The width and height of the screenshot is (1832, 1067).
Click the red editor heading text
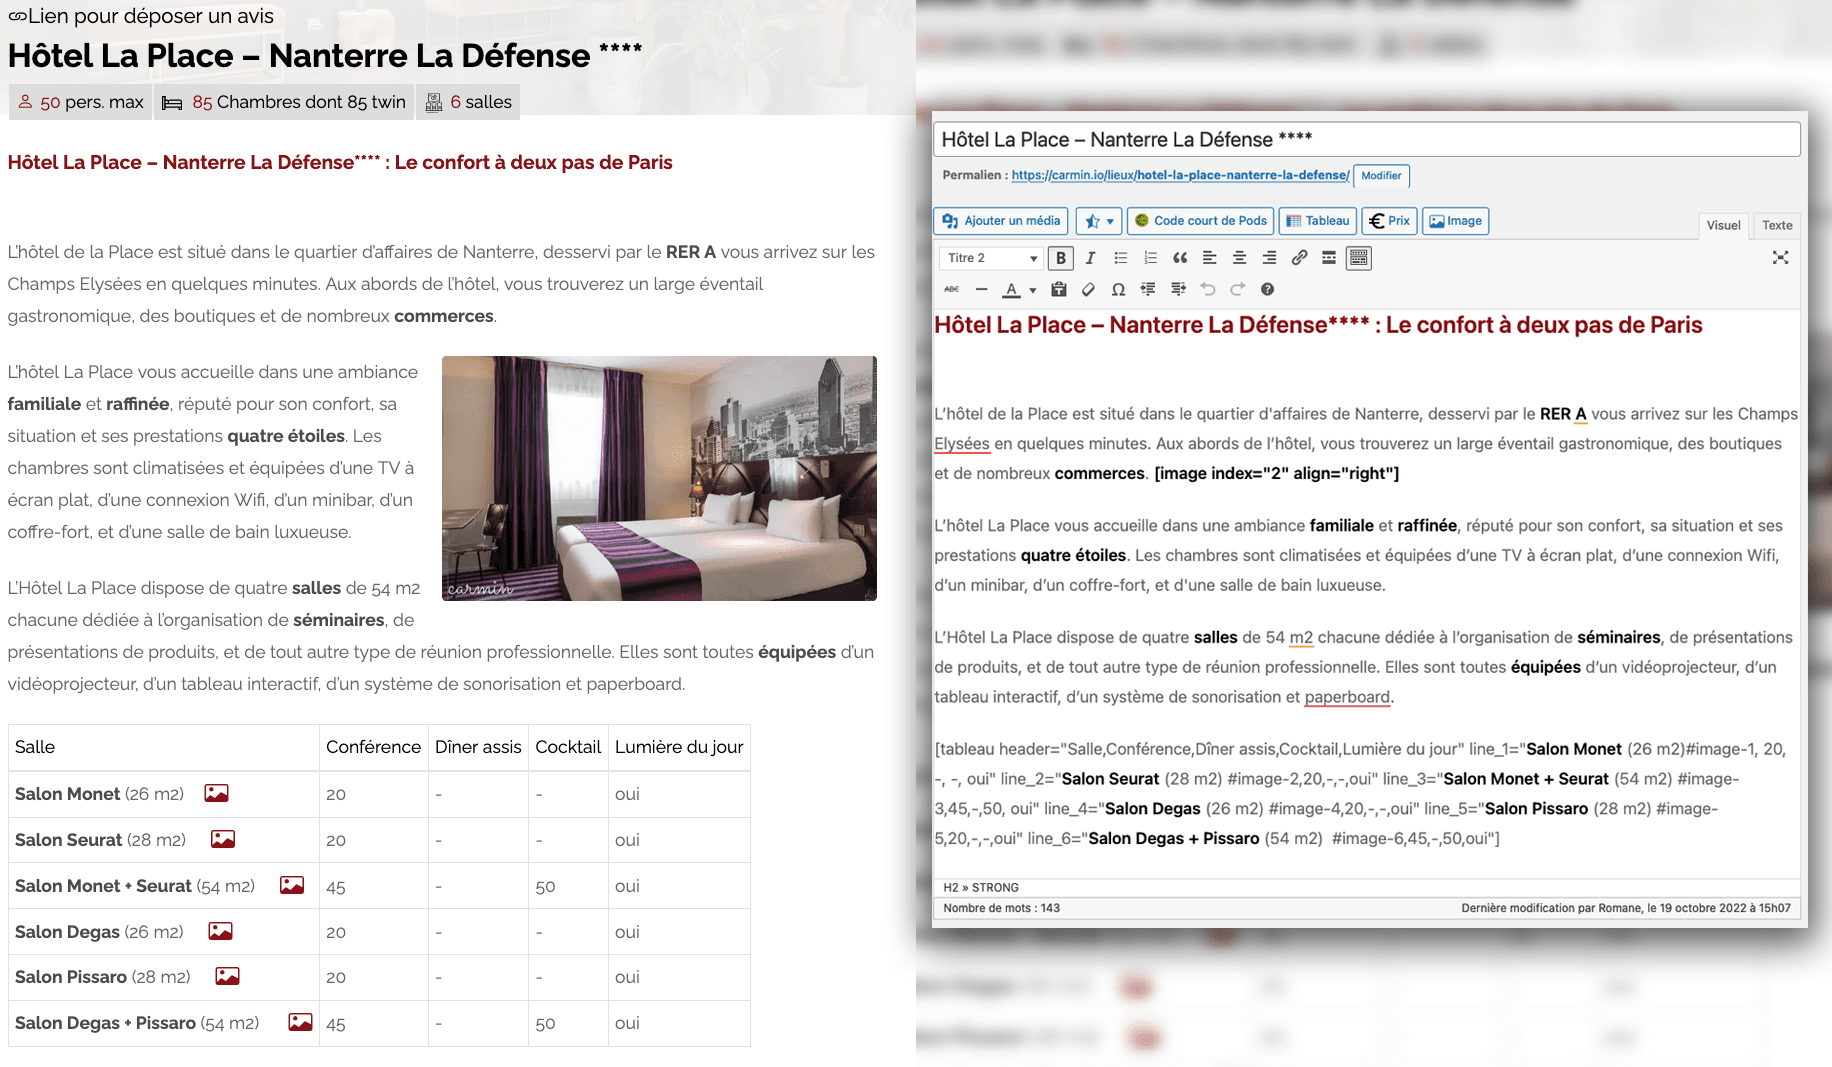click(1318, 325)
